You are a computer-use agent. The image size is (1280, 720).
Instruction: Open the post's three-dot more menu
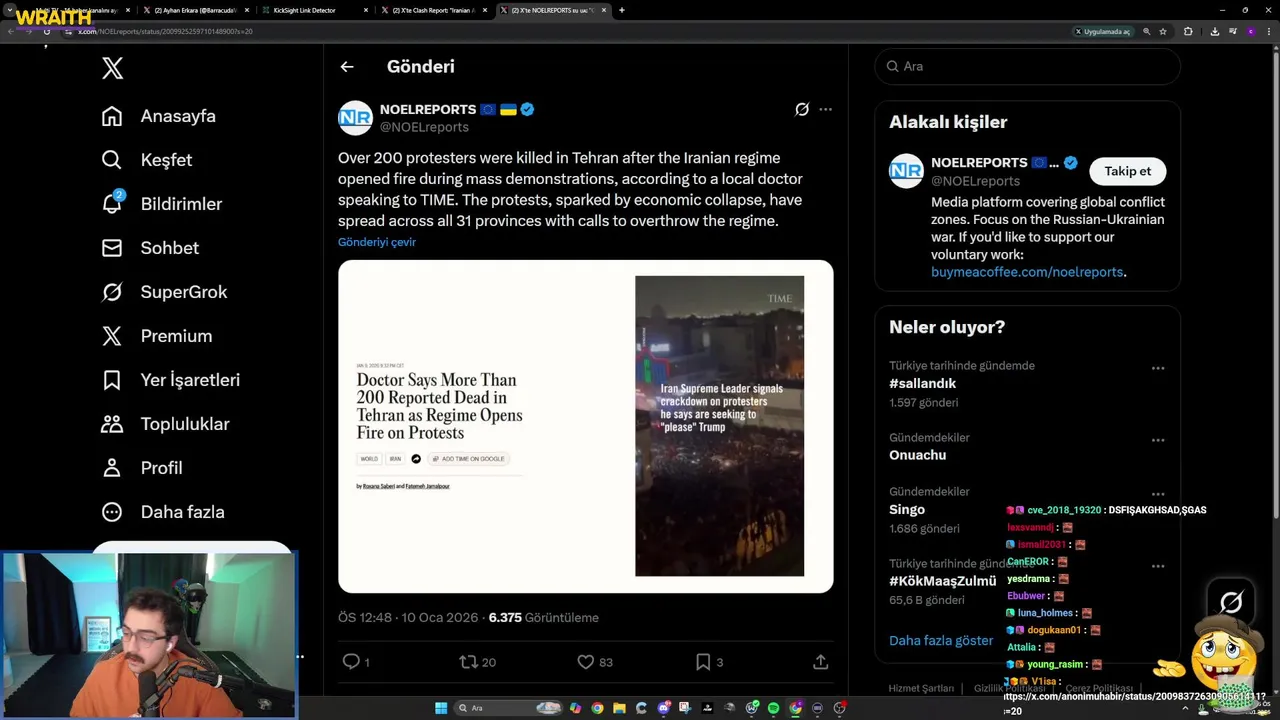[825, 109]
